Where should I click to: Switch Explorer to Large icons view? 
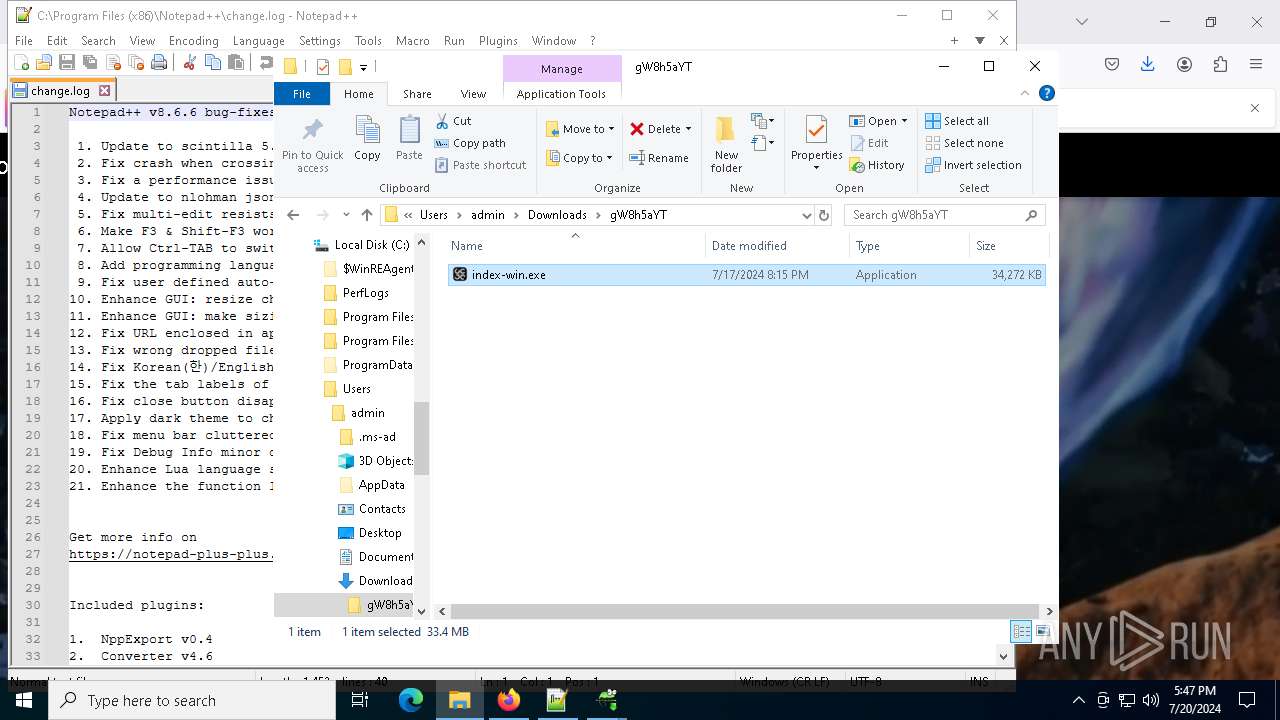pos(1042,632)
